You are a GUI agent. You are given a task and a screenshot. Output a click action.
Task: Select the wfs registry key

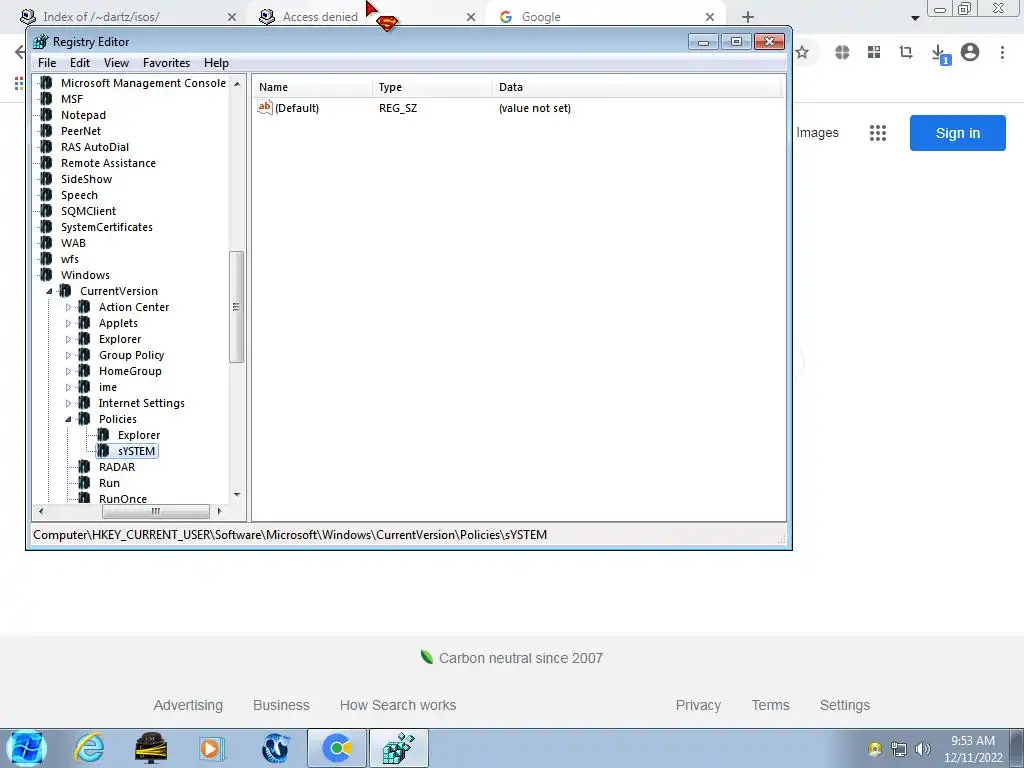[x=70, y=259]
